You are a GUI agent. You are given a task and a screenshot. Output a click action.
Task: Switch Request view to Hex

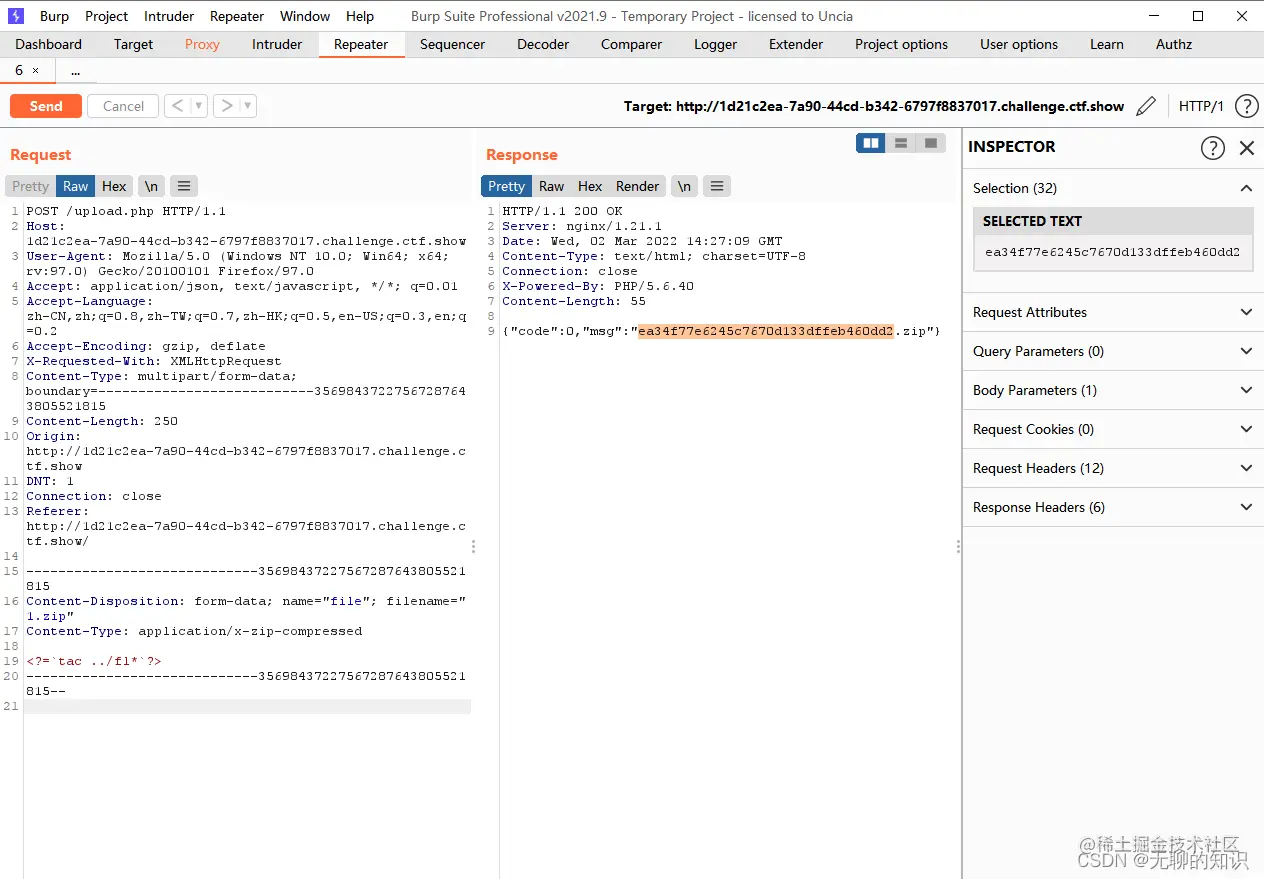pos(114,186)
